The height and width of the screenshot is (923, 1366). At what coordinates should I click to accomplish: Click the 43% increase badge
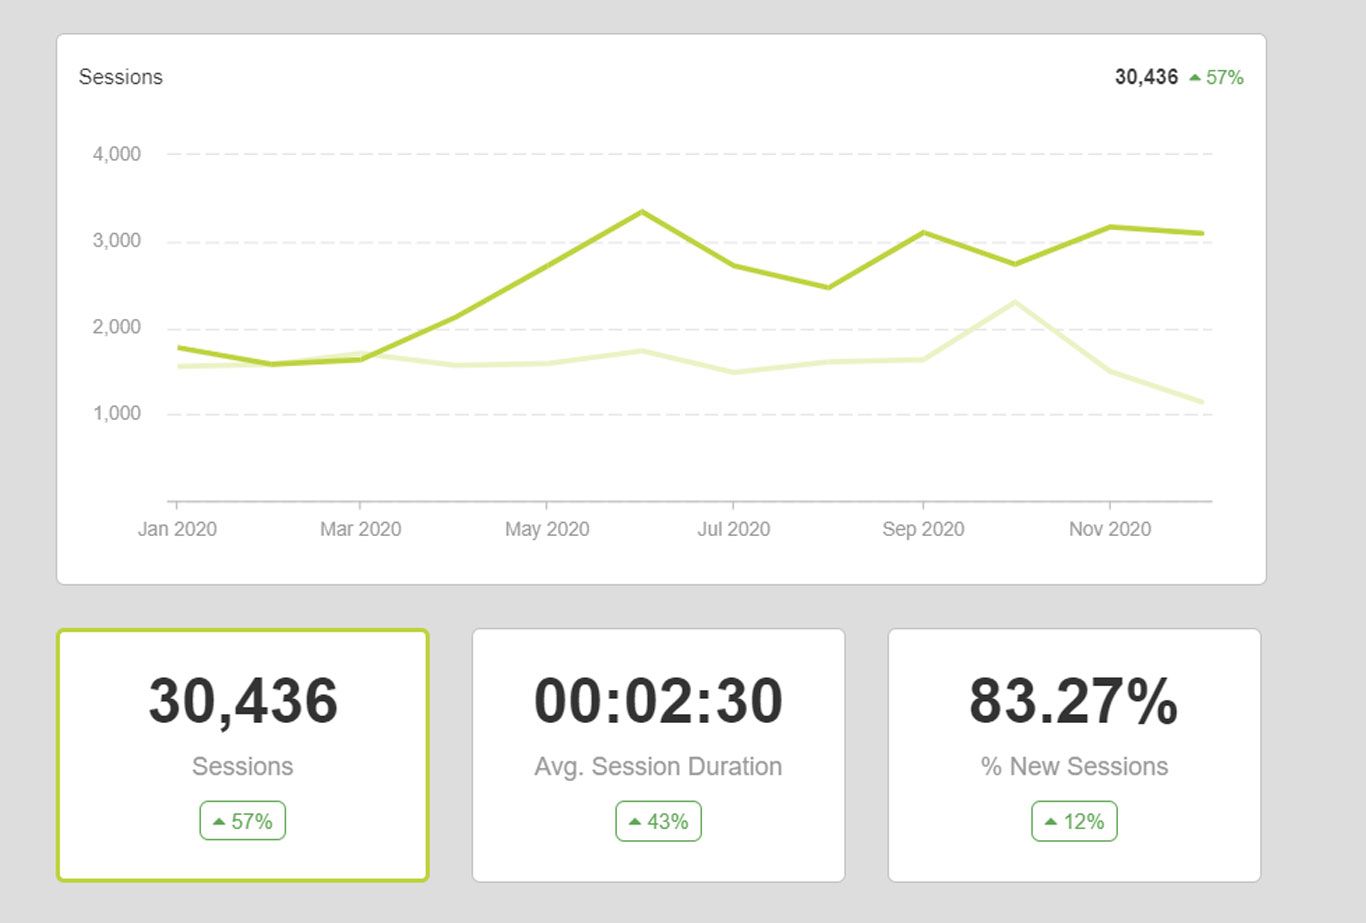tap(658, 821)
